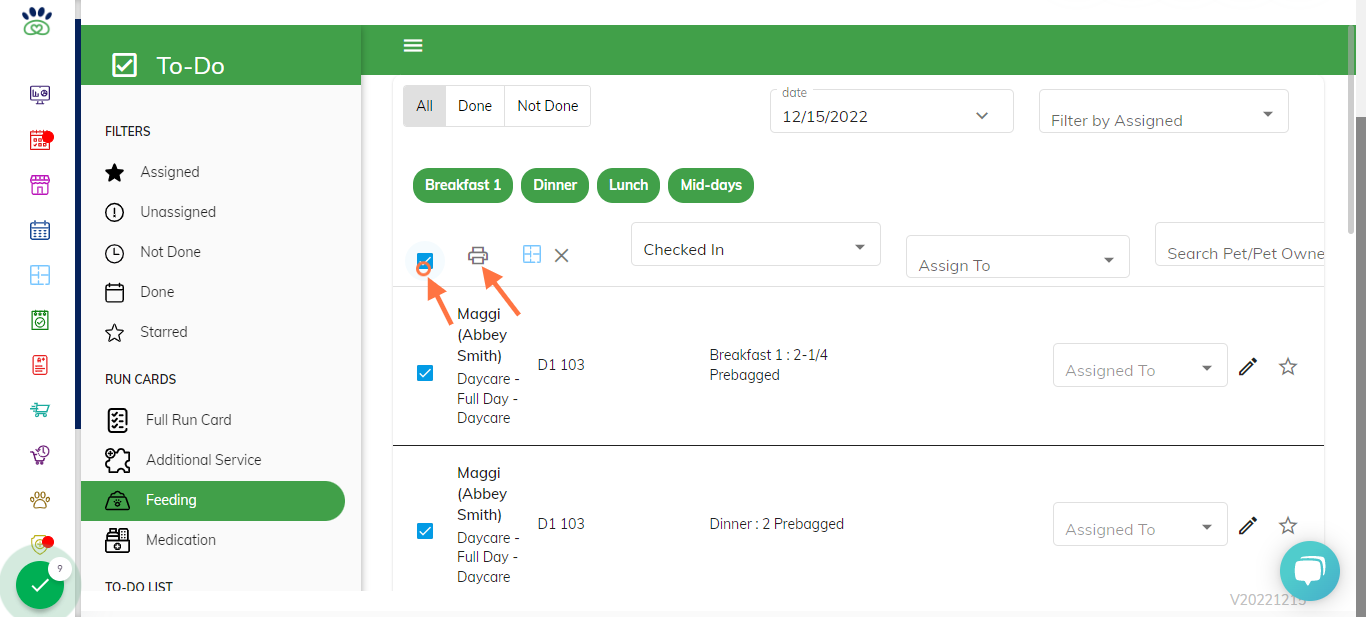Open the Filter by Assigned dropdown

coord(1164,111)
